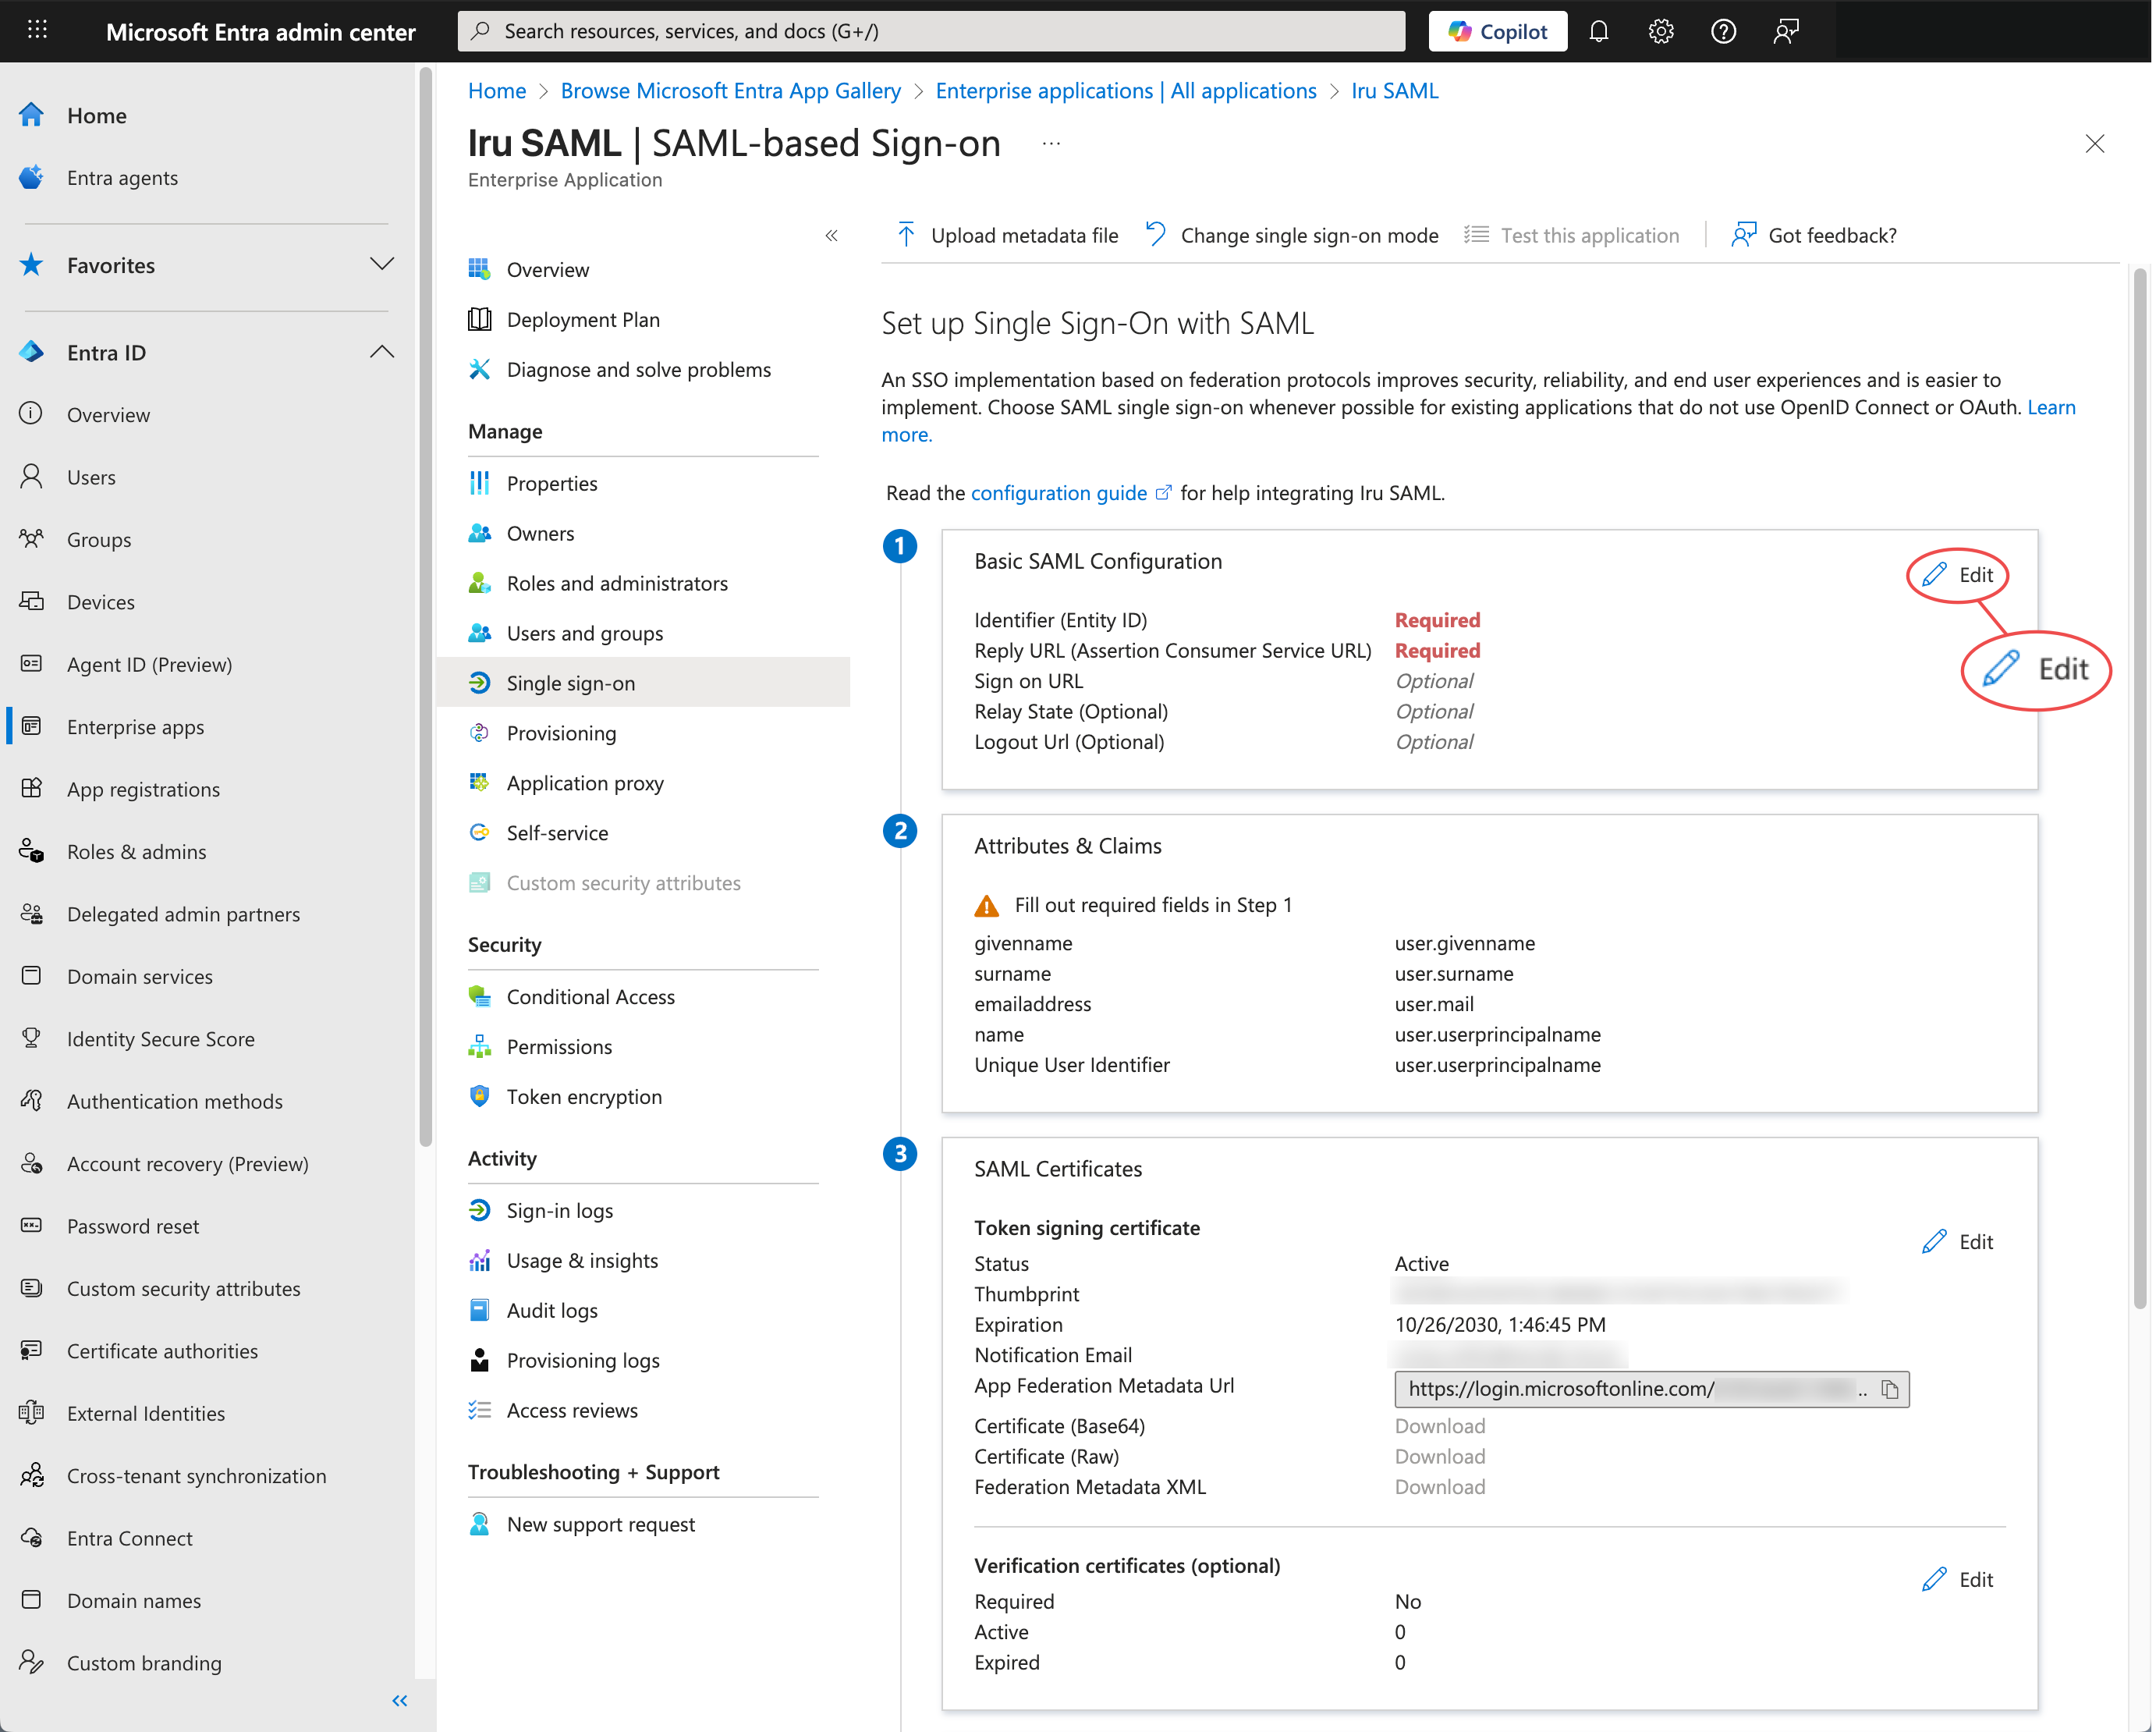
Task: Expand the Favorites section
Action: (381, 265)
